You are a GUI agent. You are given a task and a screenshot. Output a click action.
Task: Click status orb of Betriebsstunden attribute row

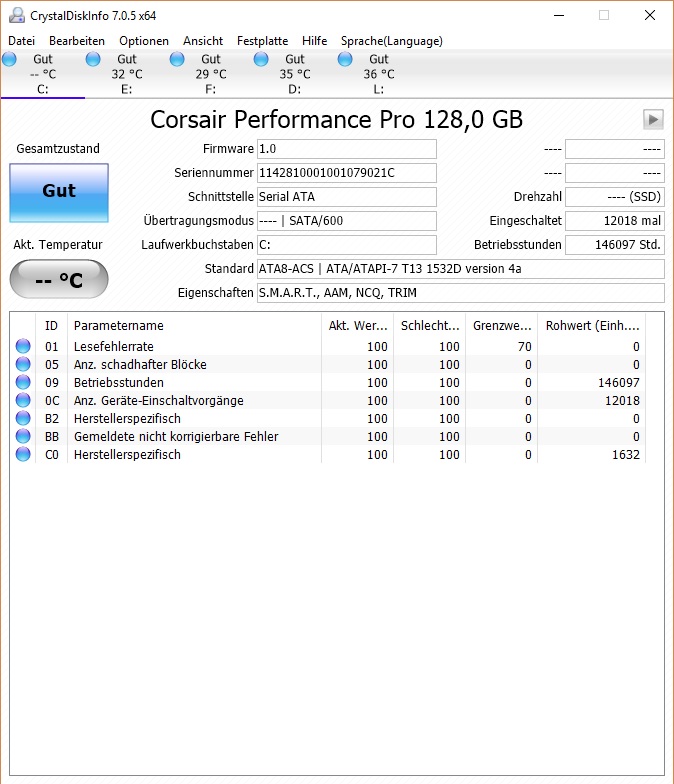[23, 382]
